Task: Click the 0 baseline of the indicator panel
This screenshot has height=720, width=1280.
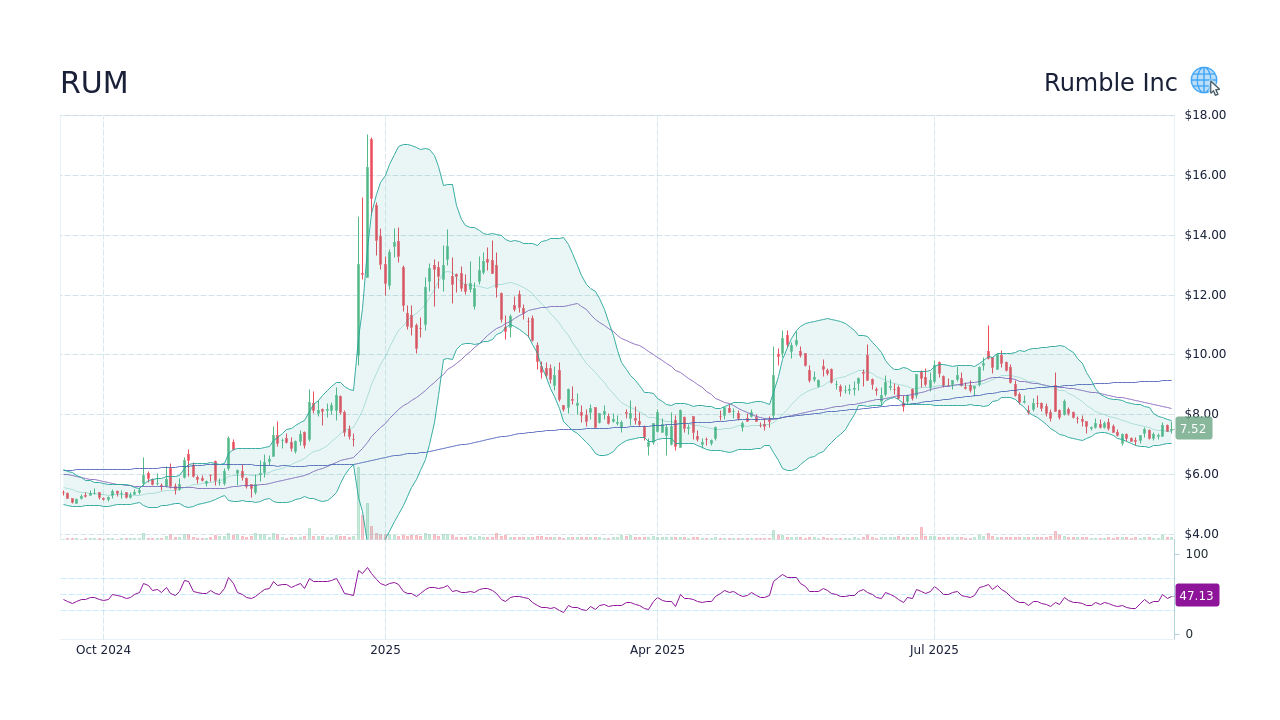Action: coord(1187,632)
